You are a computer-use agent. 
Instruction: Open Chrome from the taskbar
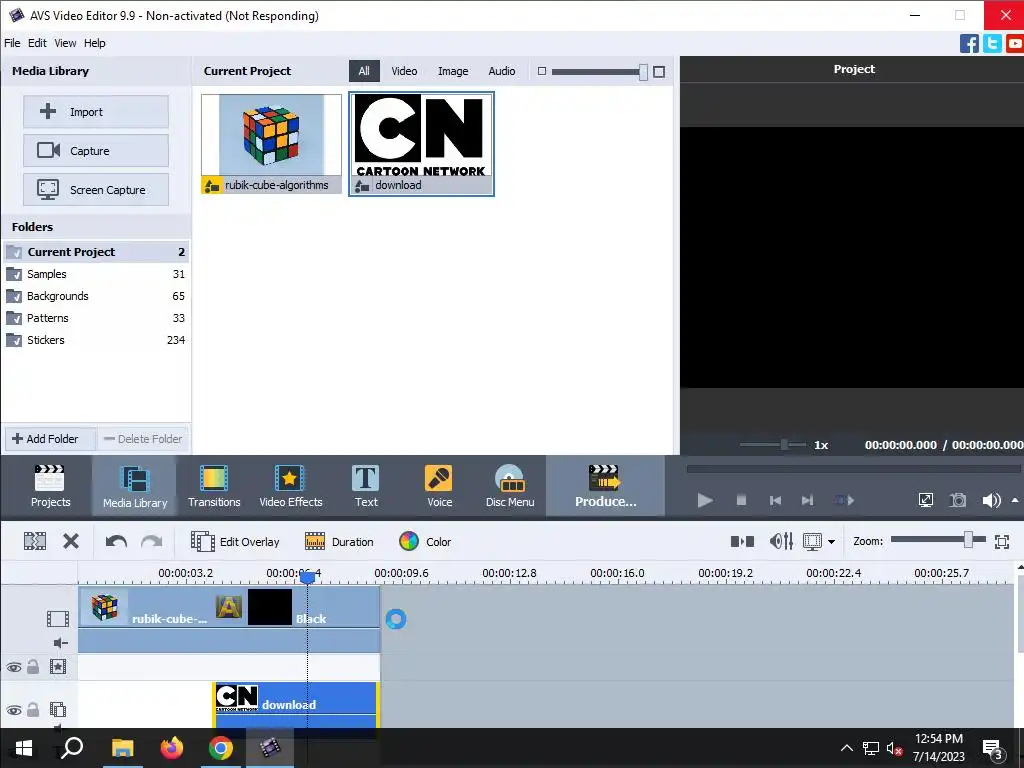coord(221,748)
